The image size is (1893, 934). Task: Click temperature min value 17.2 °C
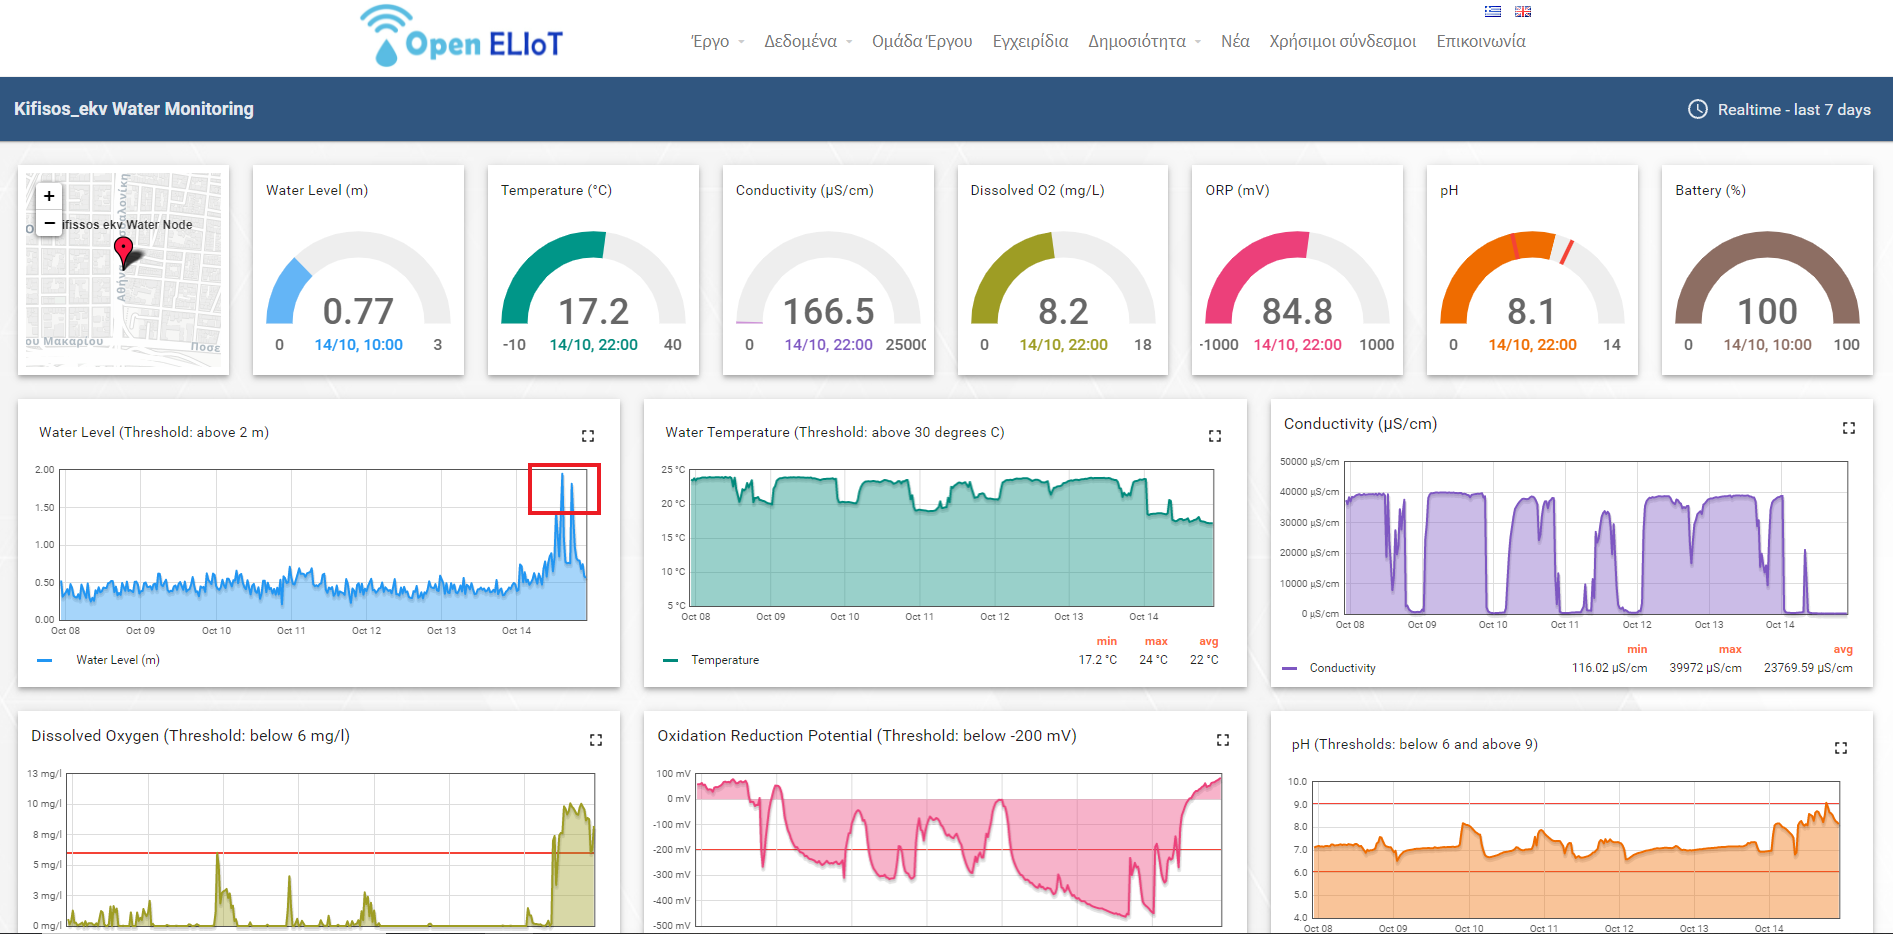point(1097,660)
